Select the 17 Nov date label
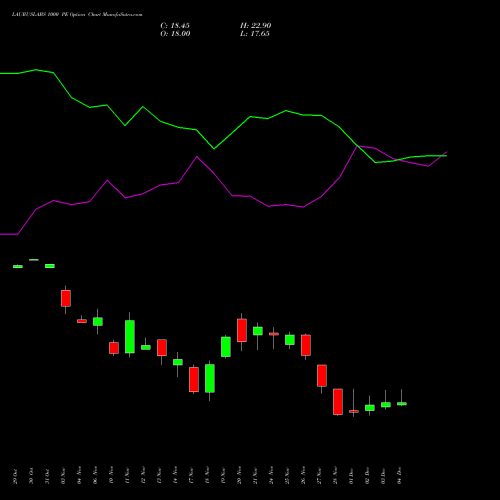This screenshot has height=500, width=500. click(x=191, y=476)
